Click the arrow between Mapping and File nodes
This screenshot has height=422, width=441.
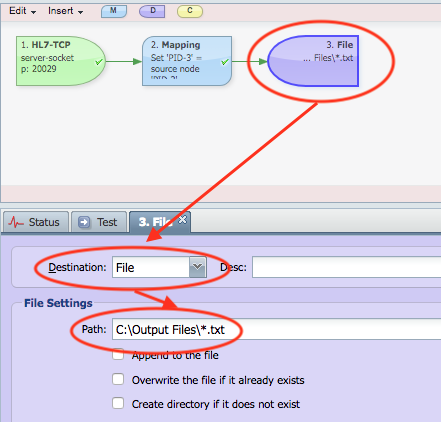tap(250, 61)
